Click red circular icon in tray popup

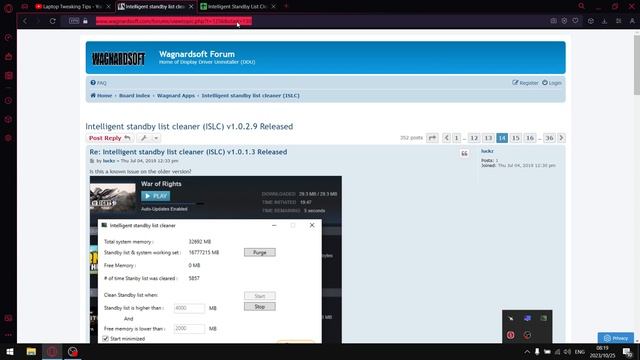[511, 335]
